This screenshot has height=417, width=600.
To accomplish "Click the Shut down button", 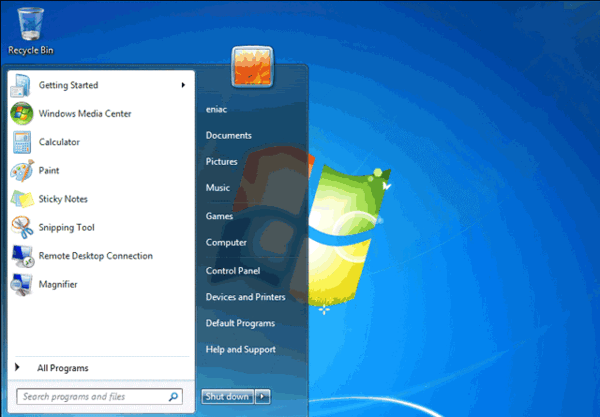I will pos(227,397).
